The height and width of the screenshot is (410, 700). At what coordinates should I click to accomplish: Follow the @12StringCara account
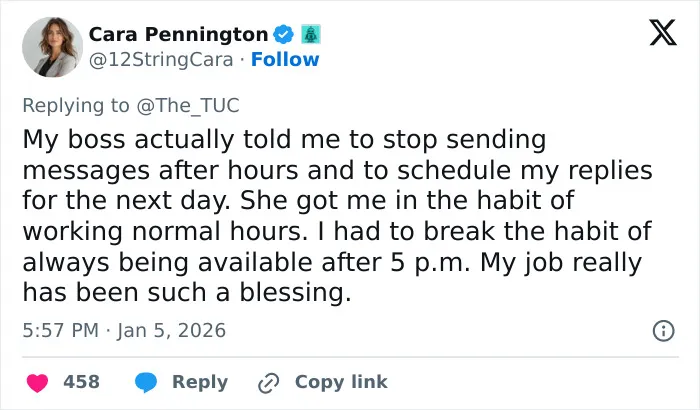(x=285, y=59)
